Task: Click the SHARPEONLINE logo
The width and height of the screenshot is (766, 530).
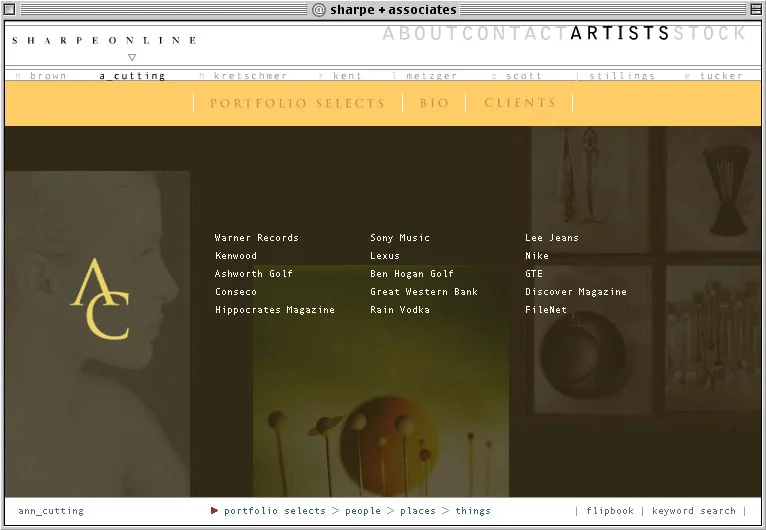Action: [x=105, y=40]
